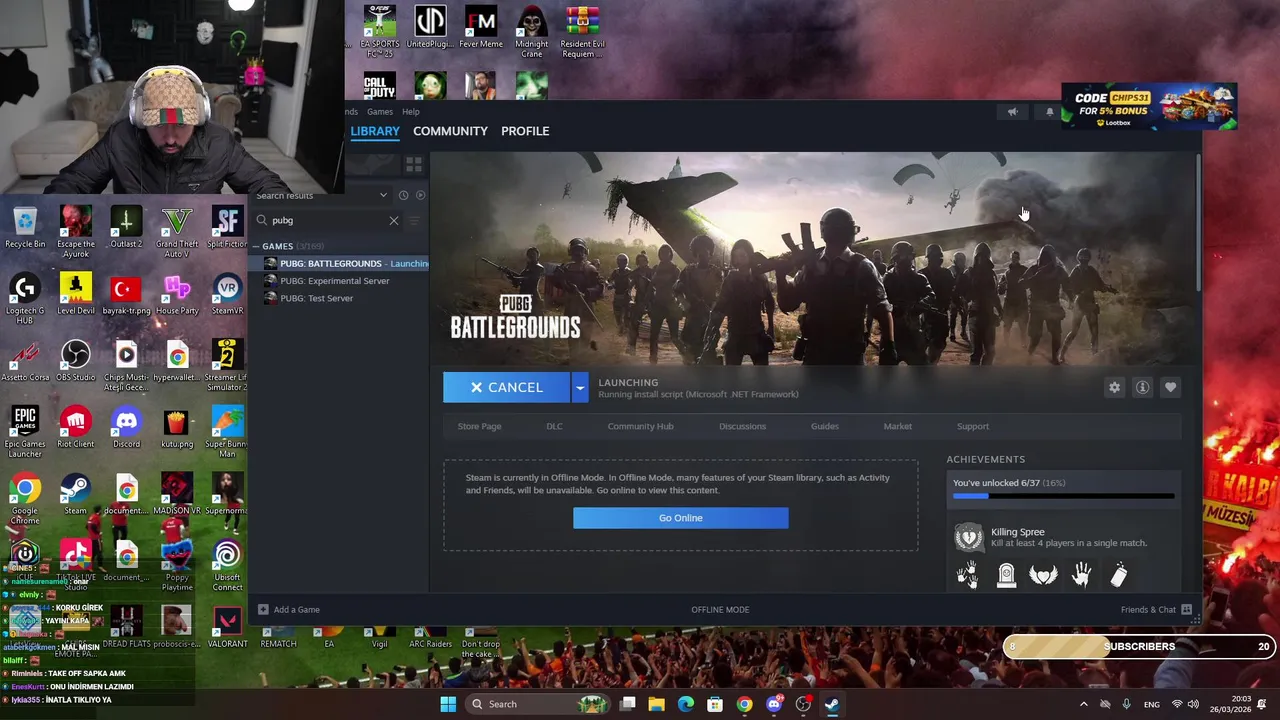
Task: Open Recycle Bin on desktop
Action: pos(25,227)
